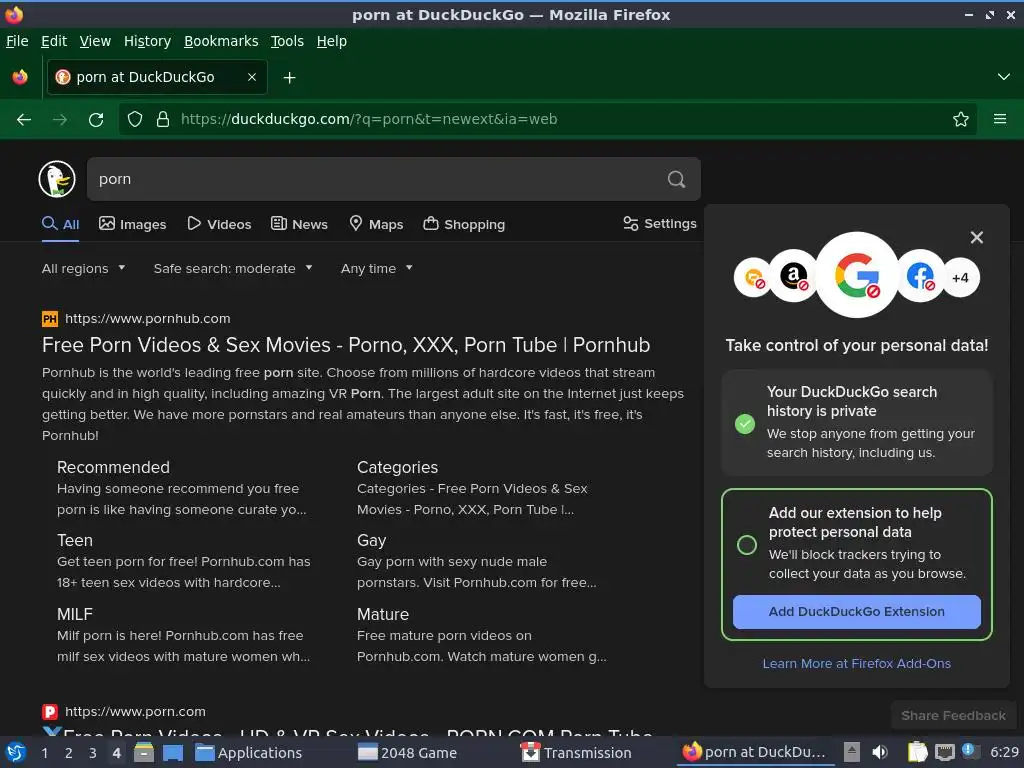The image size is (1024, 768).
Task: Click the red P favicon of second result
Action: (50, 712)
